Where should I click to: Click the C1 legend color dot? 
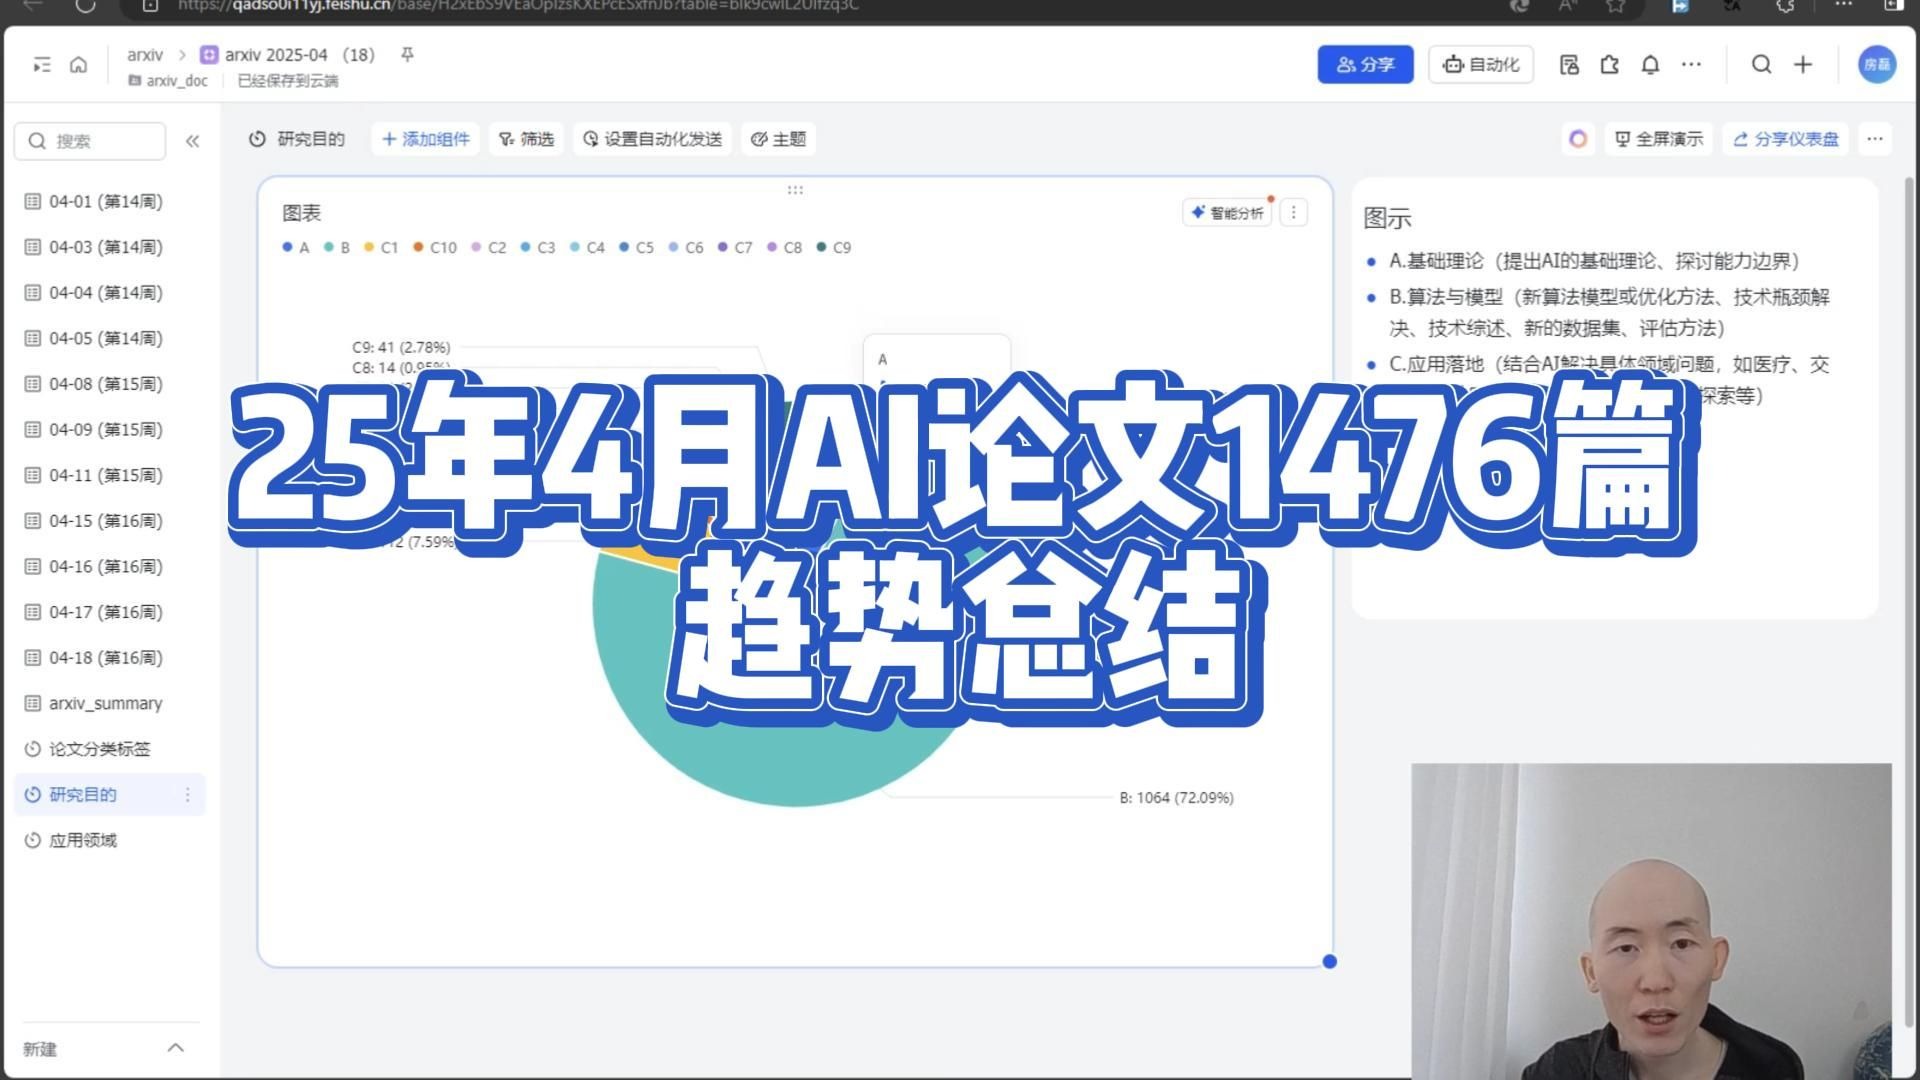(368, 247)
